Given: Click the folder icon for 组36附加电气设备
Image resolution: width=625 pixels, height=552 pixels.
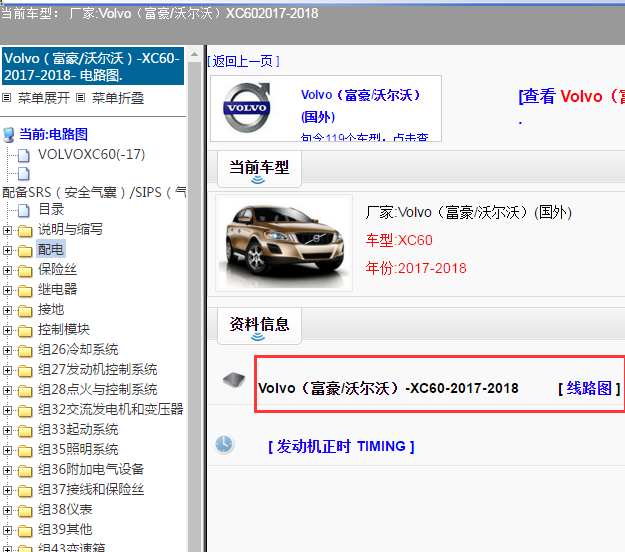Looking at the screenshot, I should tap(25, 471).
